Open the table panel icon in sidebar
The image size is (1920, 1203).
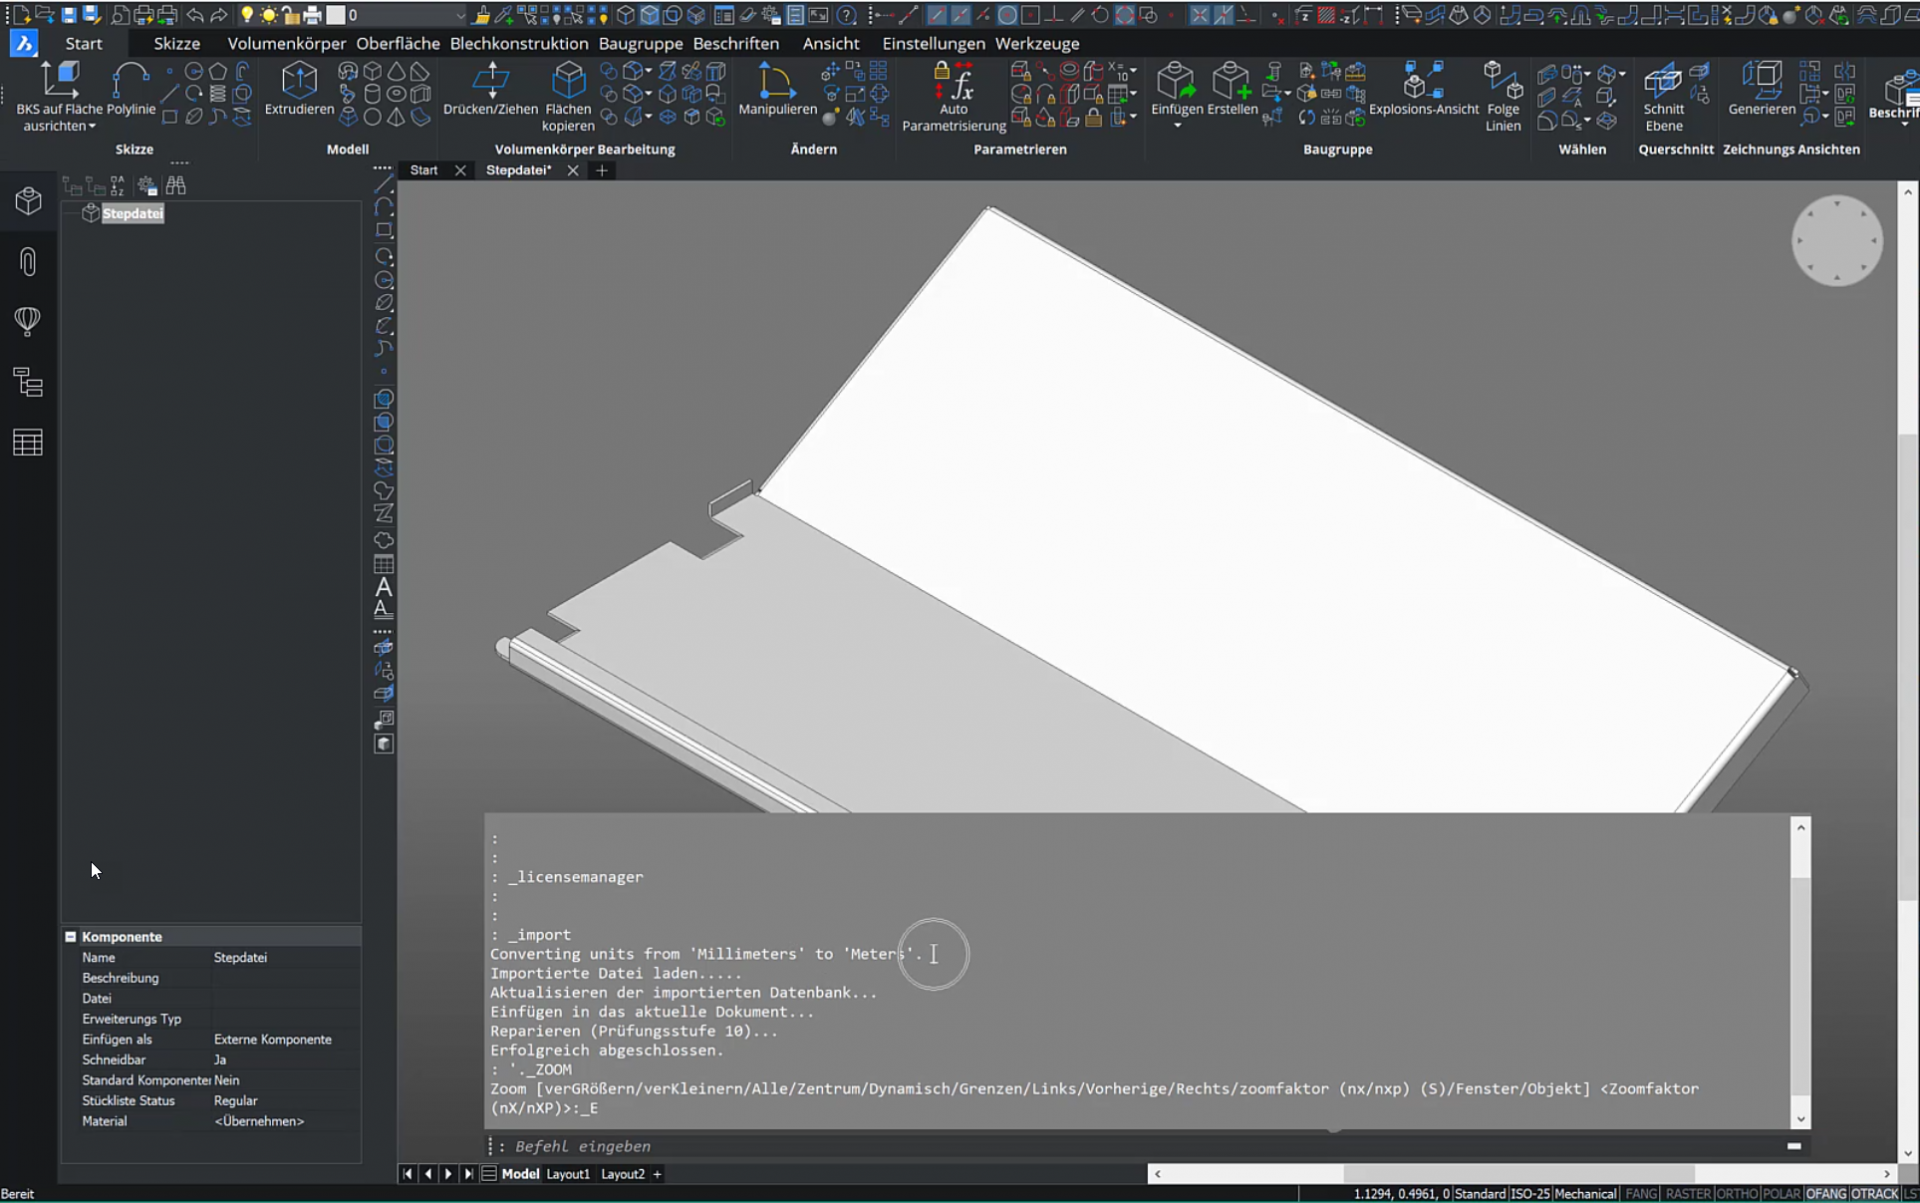click(28, 442)
